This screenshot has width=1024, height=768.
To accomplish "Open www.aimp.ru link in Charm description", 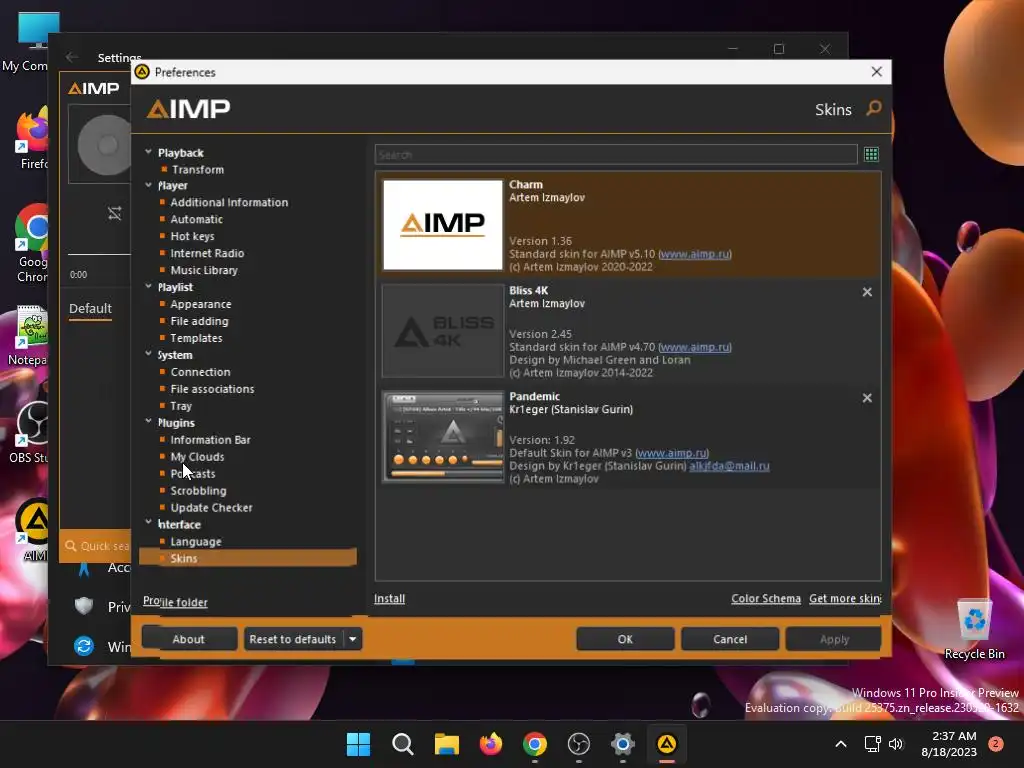I will click(x=695, y=254).
